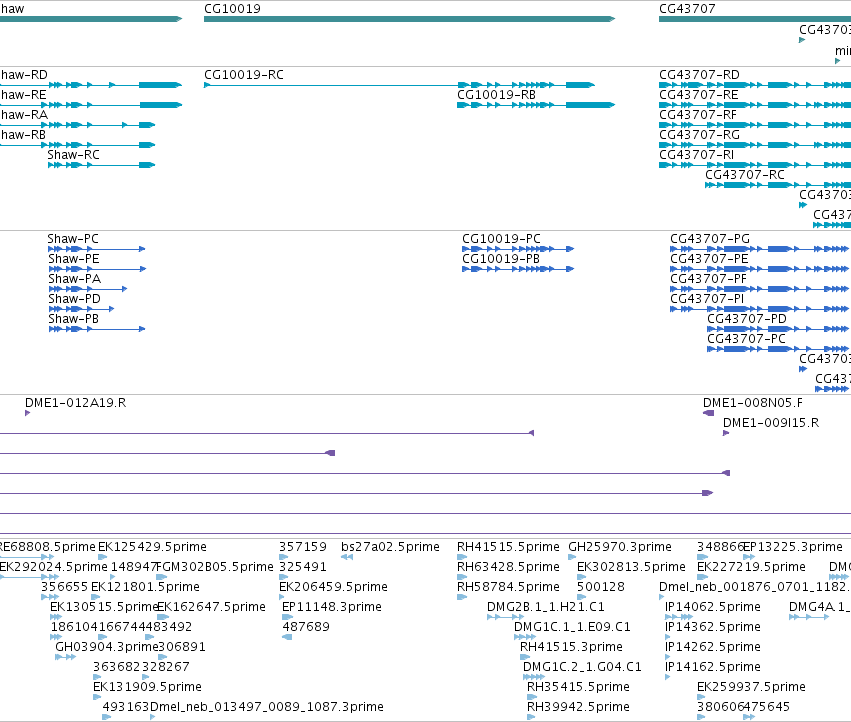Click the RH41515.5prime EST label
The width and height of the screenshot is (851, 722).
click(508, 547)
